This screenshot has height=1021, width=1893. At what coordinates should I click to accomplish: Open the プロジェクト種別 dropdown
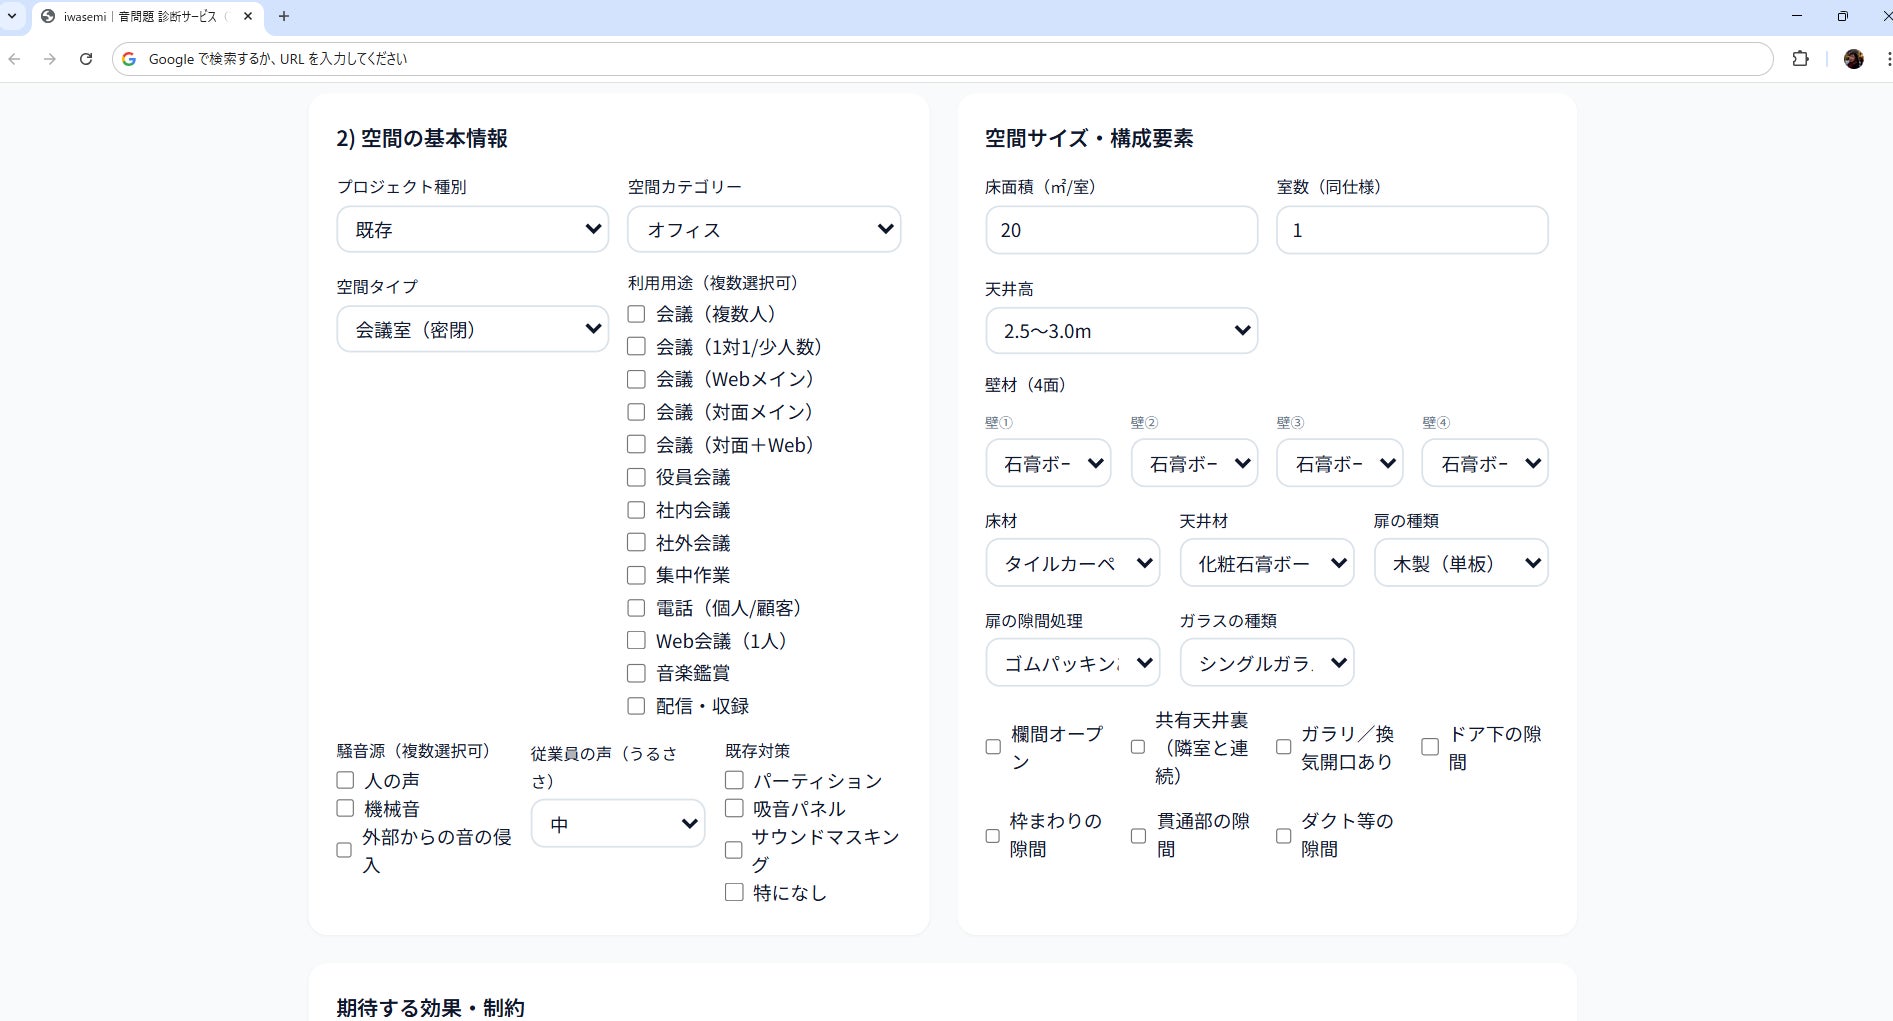[x=473, y=230]
